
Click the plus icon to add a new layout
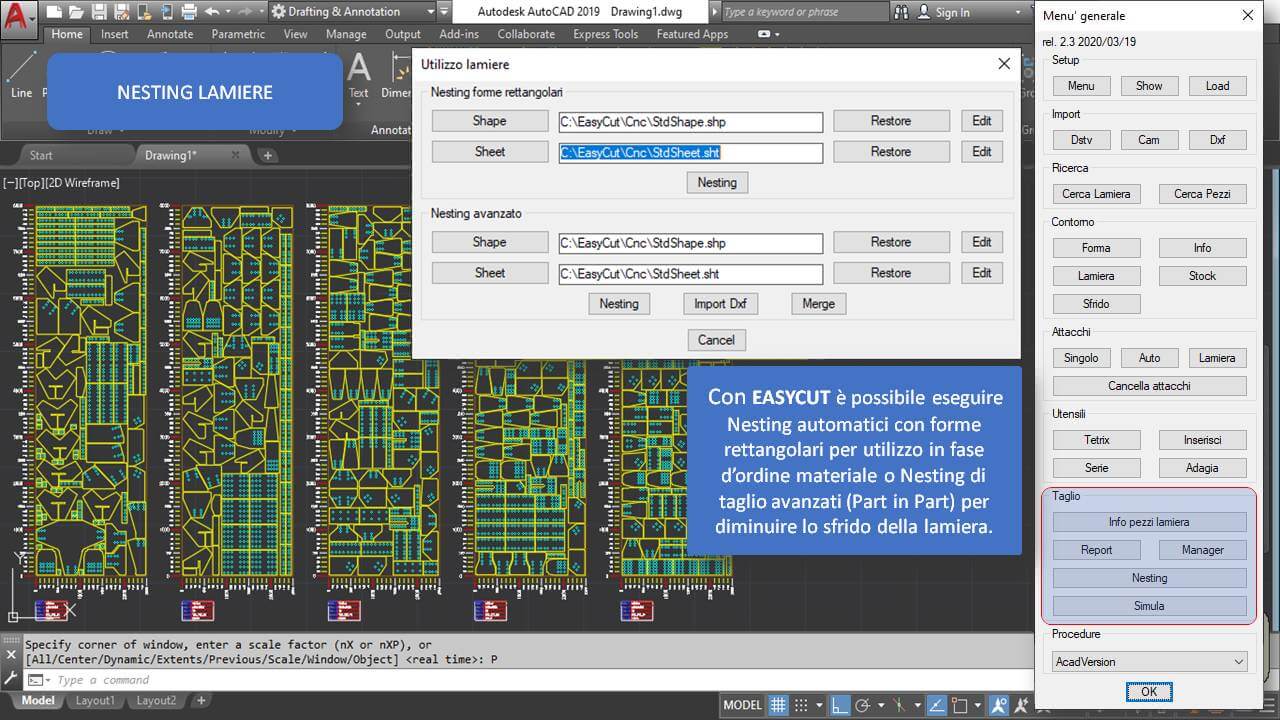(x=201, y=701)
